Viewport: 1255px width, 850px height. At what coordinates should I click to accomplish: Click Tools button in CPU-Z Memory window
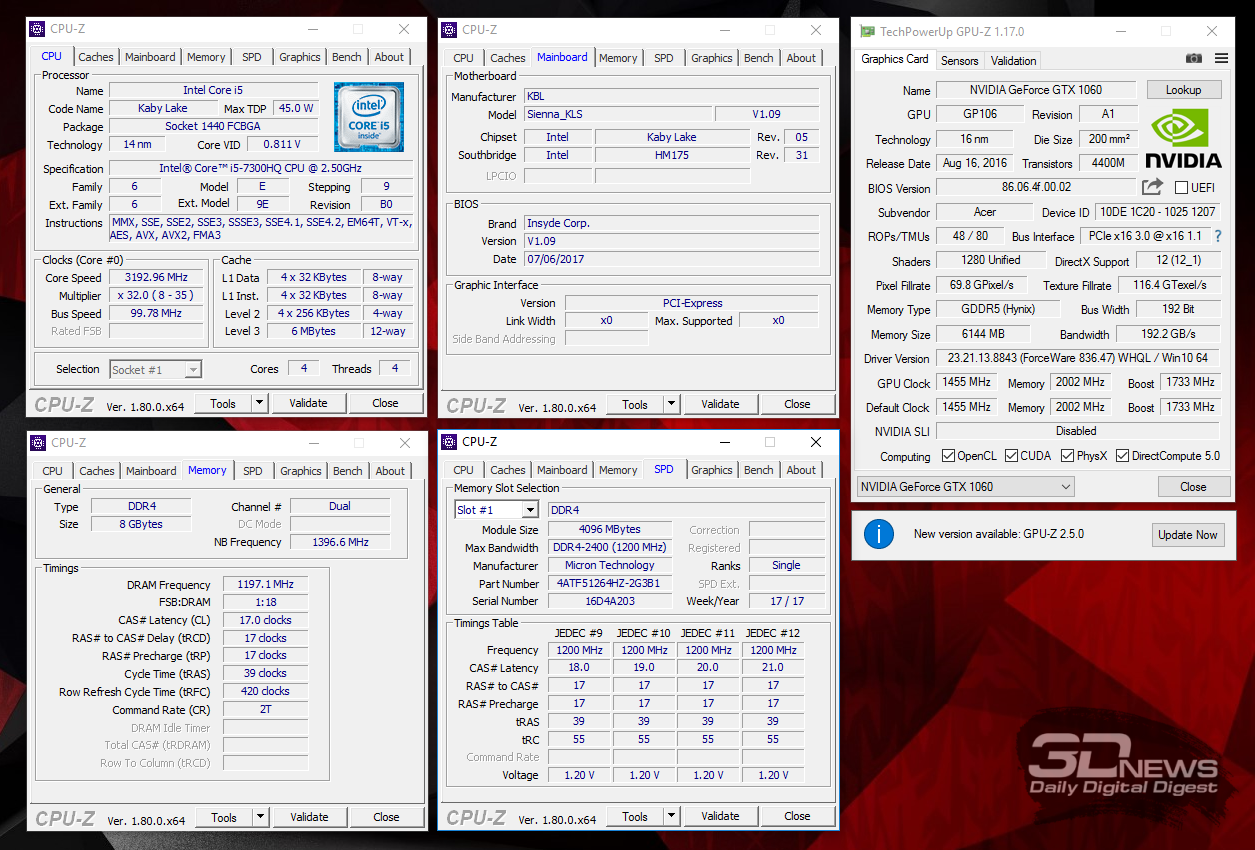(224, 817)
